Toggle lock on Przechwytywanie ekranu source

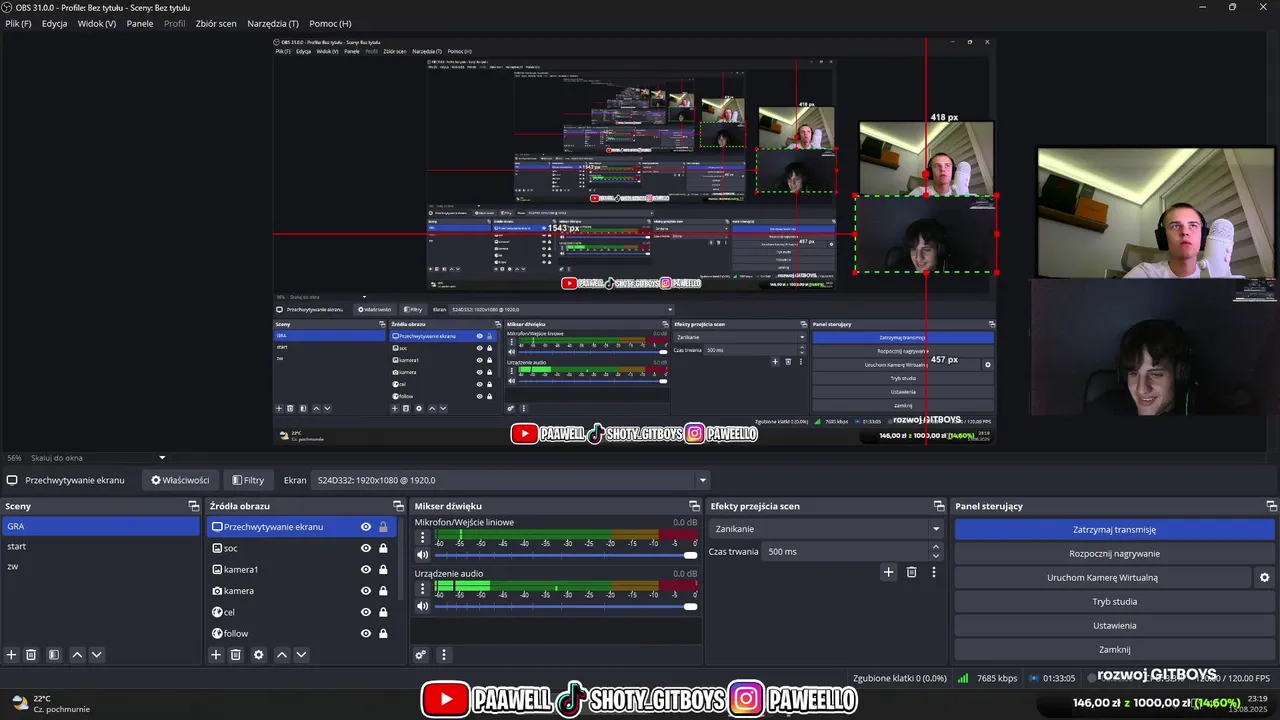click(x=383, y=527)
